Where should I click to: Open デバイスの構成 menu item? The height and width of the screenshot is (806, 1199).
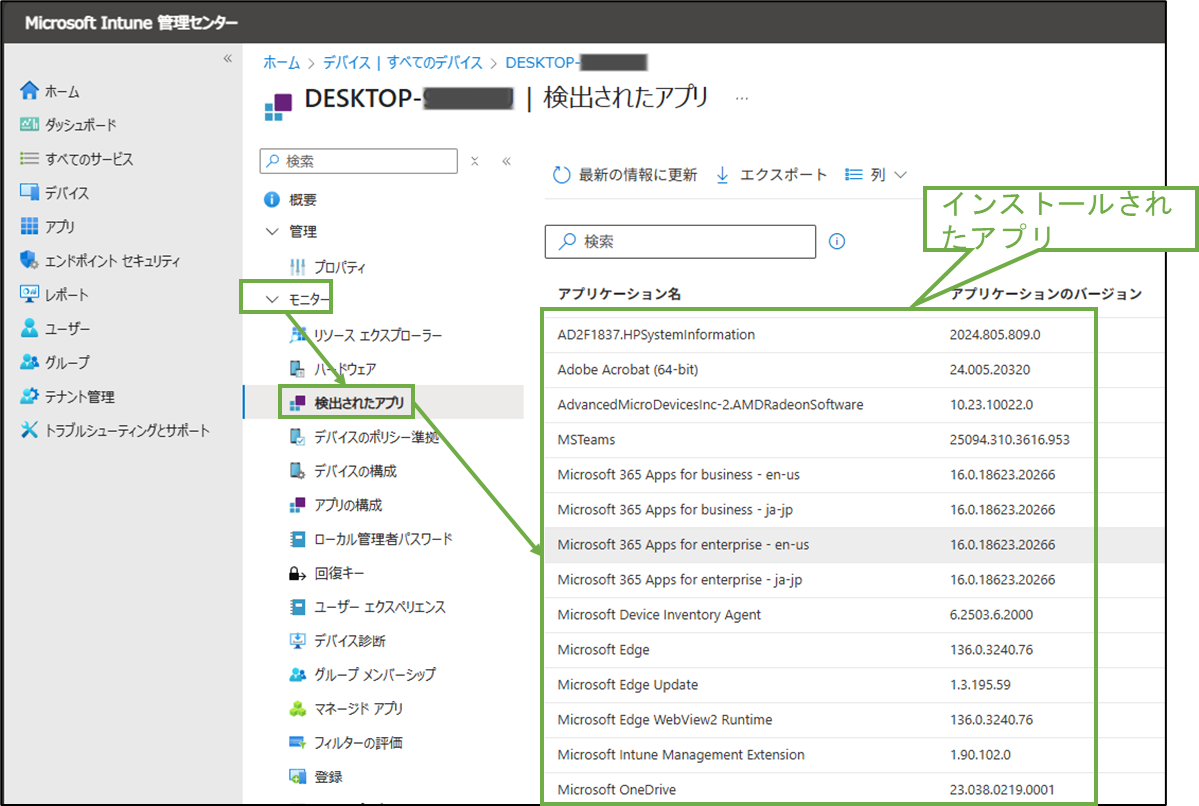point(356,470)
